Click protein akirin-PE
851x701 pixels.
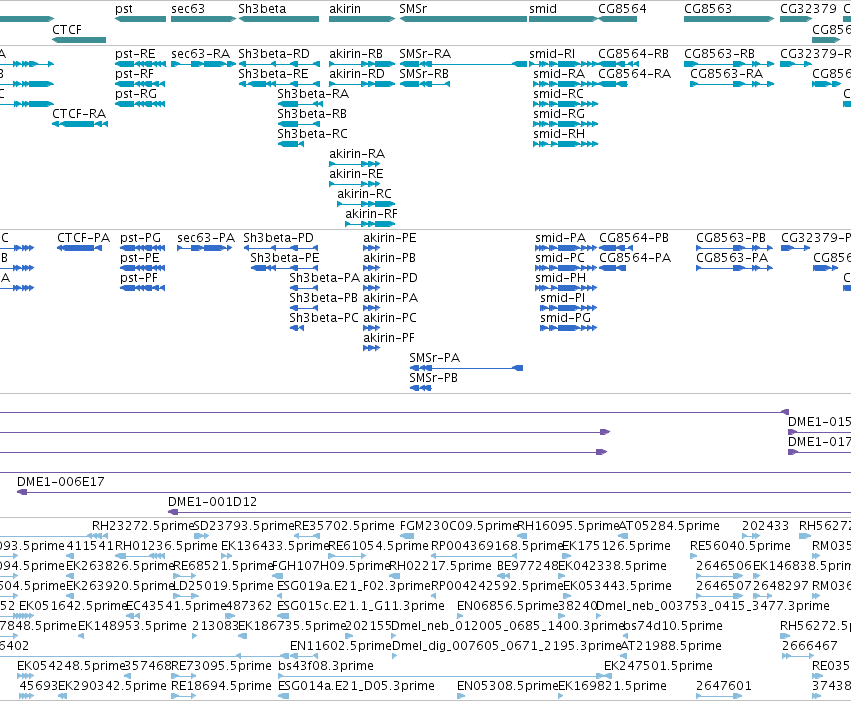click(371, 248)
